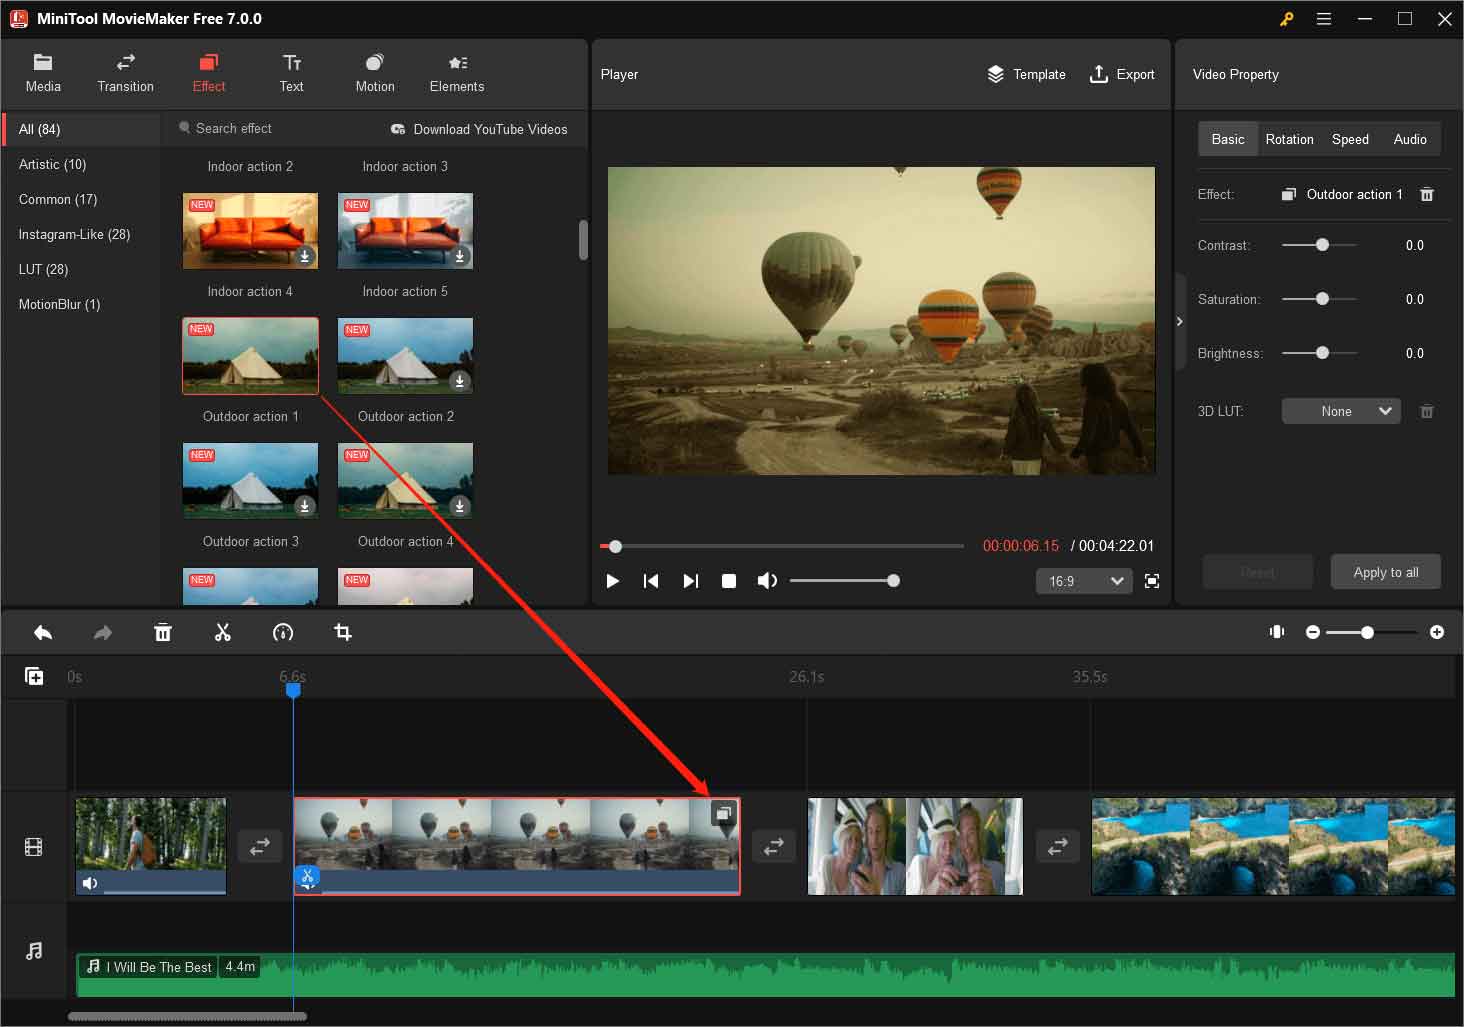Open the crop tool
Viewport: 1464px width, 1027px height.
click(x=343, y=632)
